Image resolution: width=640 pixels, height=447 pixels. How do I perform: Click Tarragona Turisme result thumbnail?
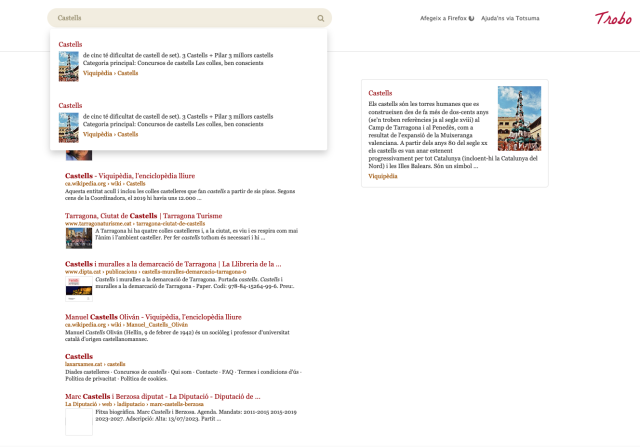79,238
